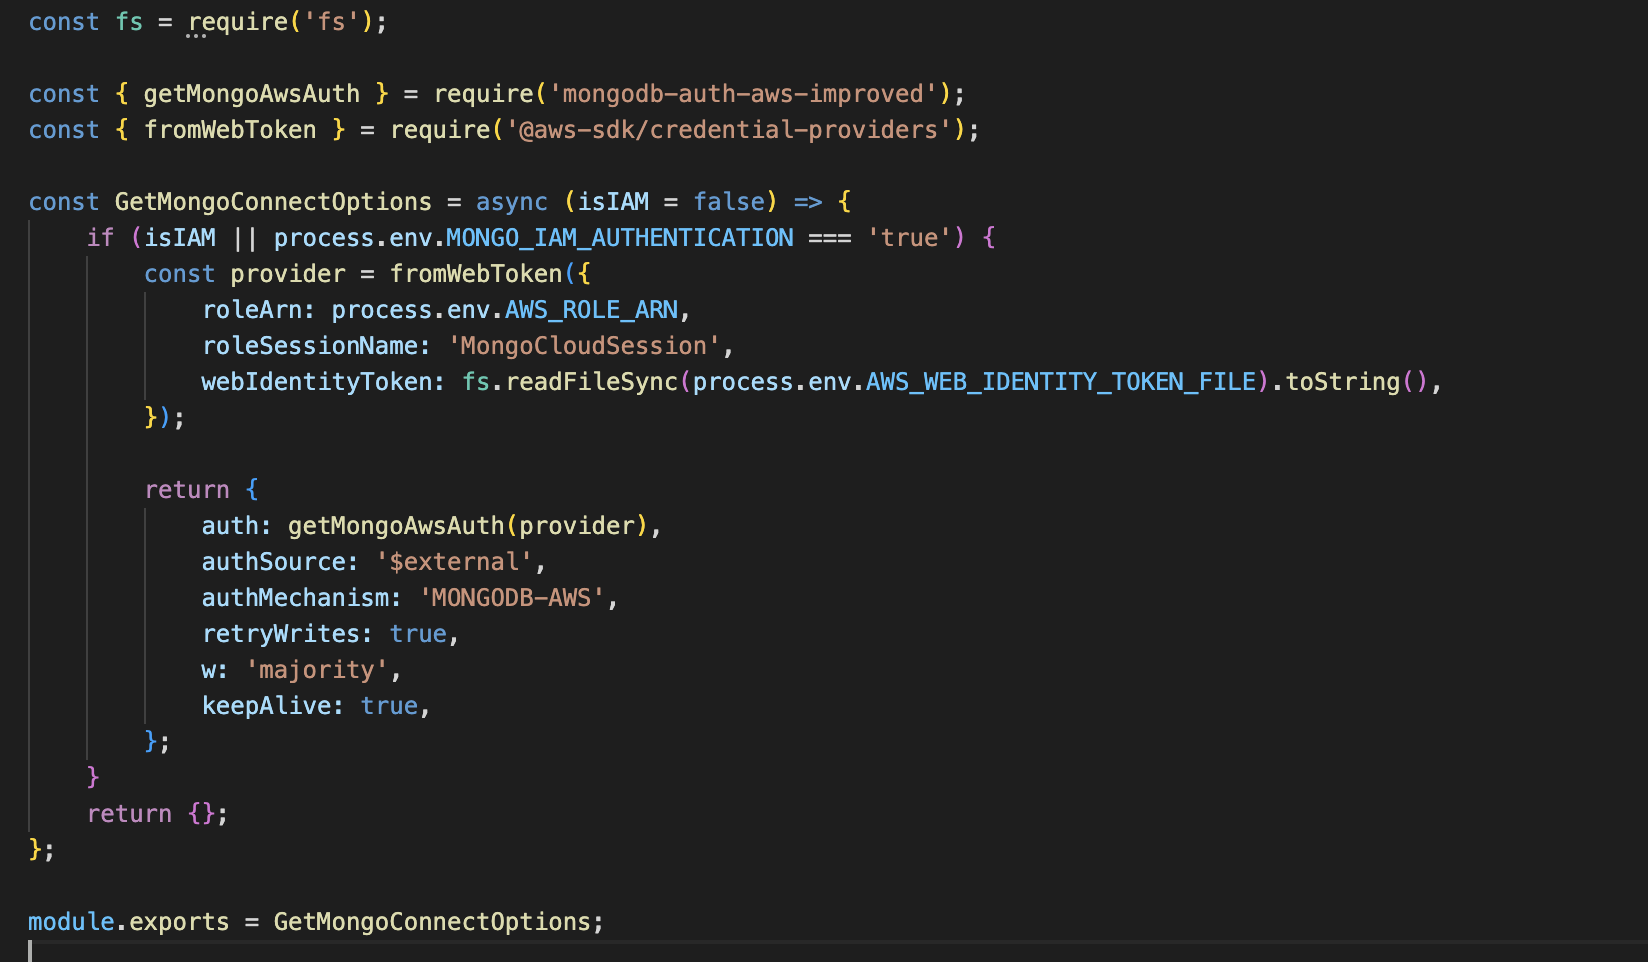Click the 'majority' write concern string
This screenshot has height=962, width=1648.
click(318, 669)
